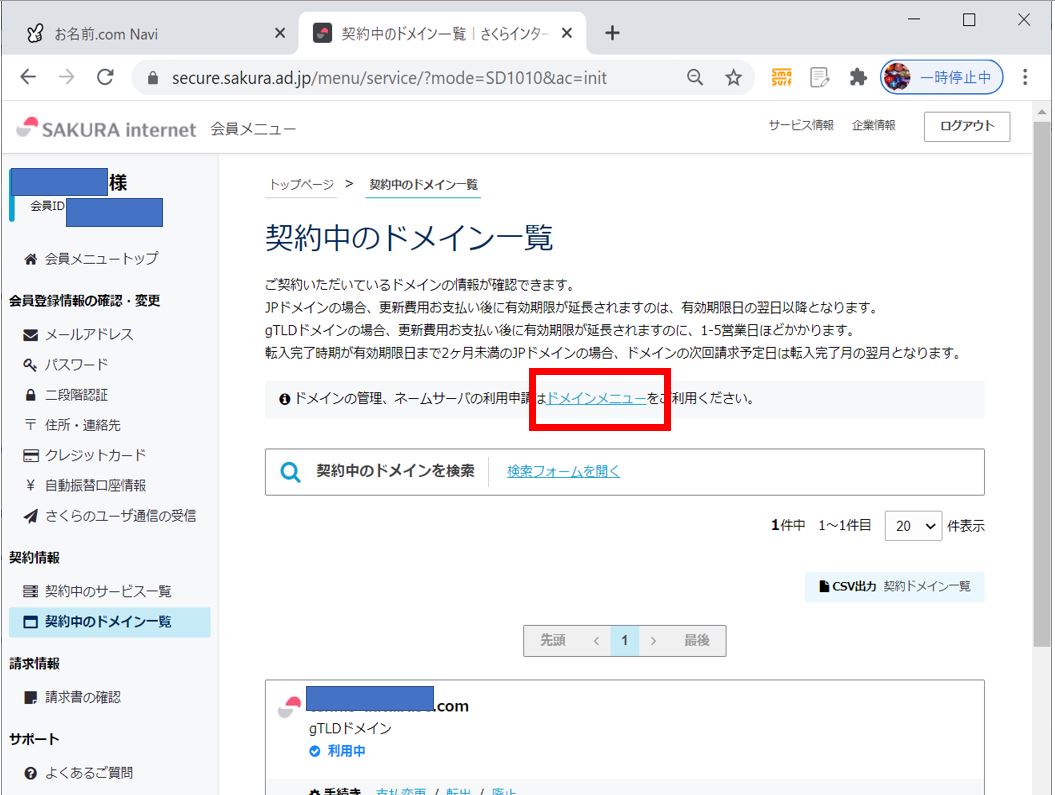
Task: Click the credit card icon in sidebar
Action: click(x=30, y=455)
